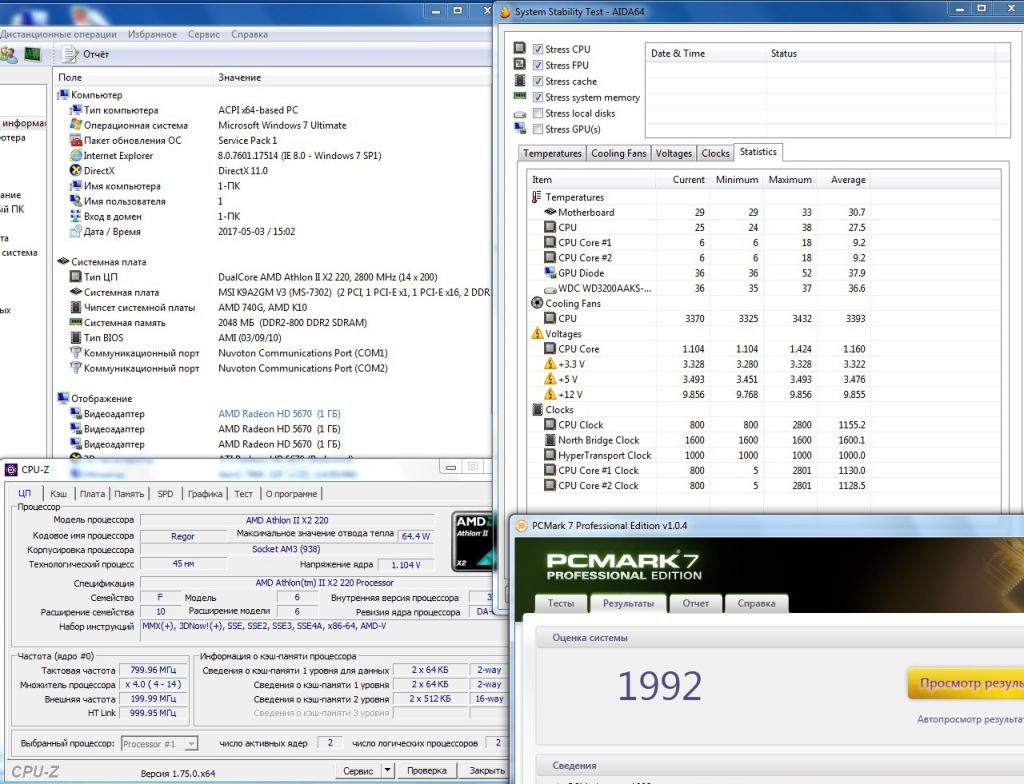Uncheck the Stress FPU checkbox

click(x=538, y=65)
